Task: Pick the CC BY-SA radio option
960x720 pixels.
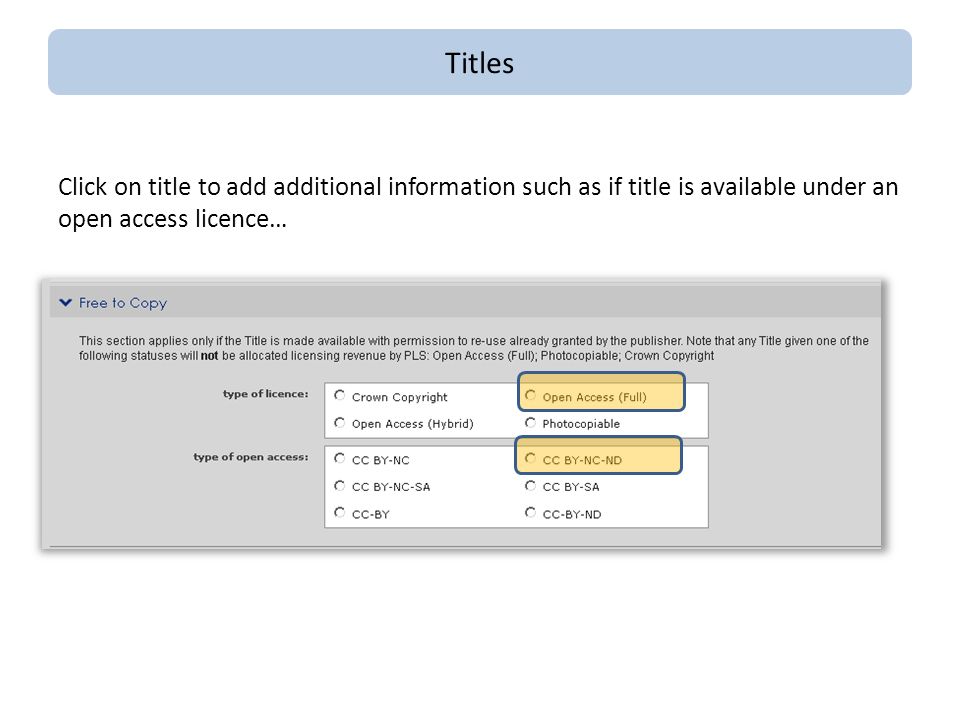Action: point(530,486)
